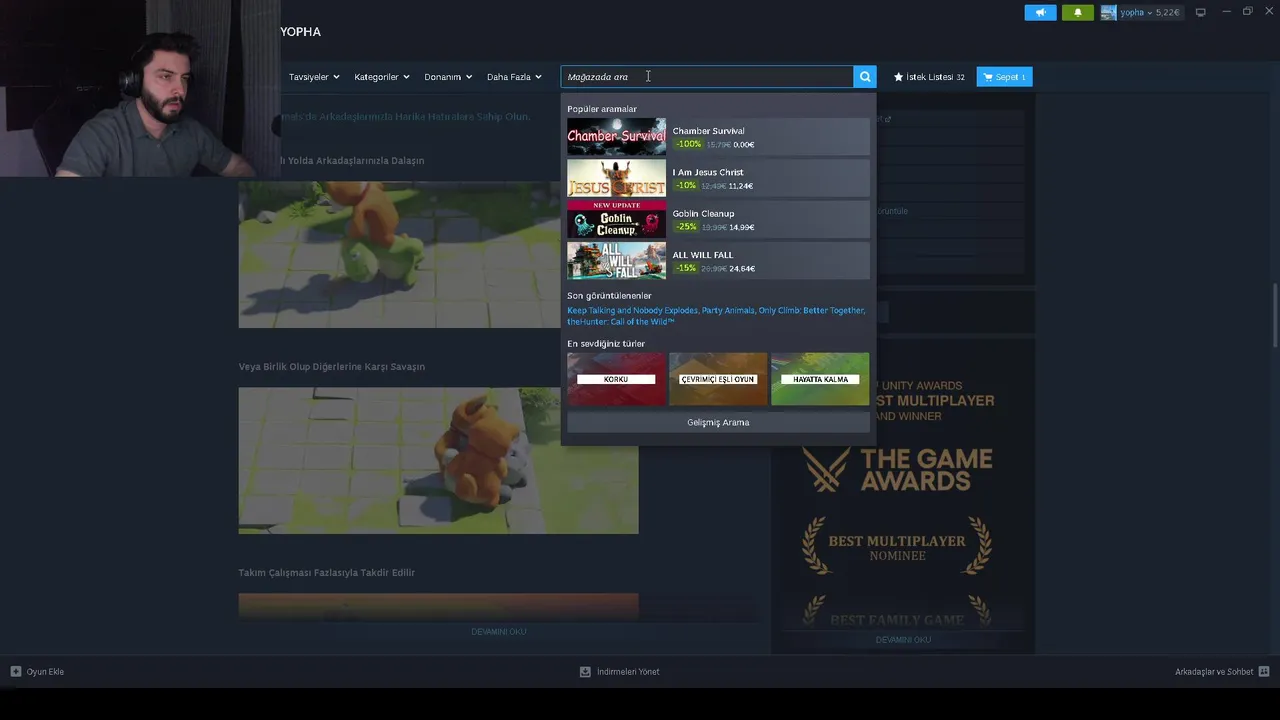The image size is (1280, 720).
Task: Expand the Kategoriler dropdown menu
Action: click(381, 77)
